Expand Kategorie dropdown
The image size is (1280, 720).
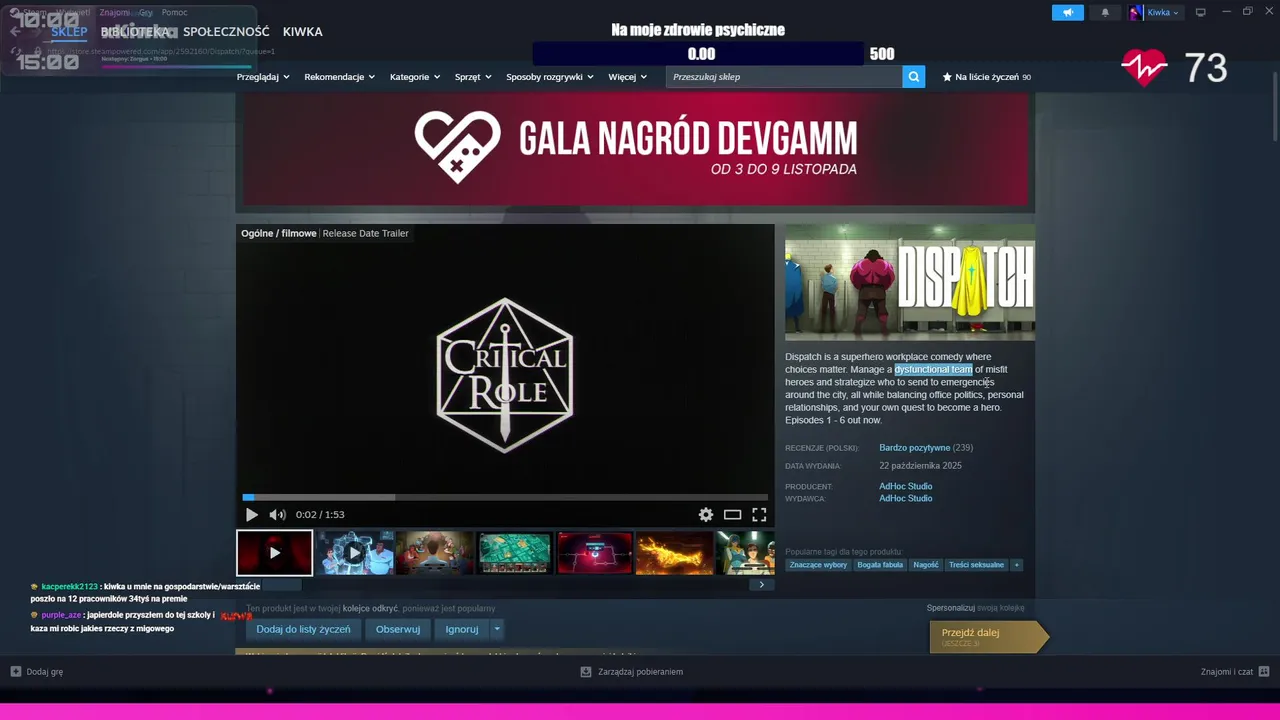415,77
